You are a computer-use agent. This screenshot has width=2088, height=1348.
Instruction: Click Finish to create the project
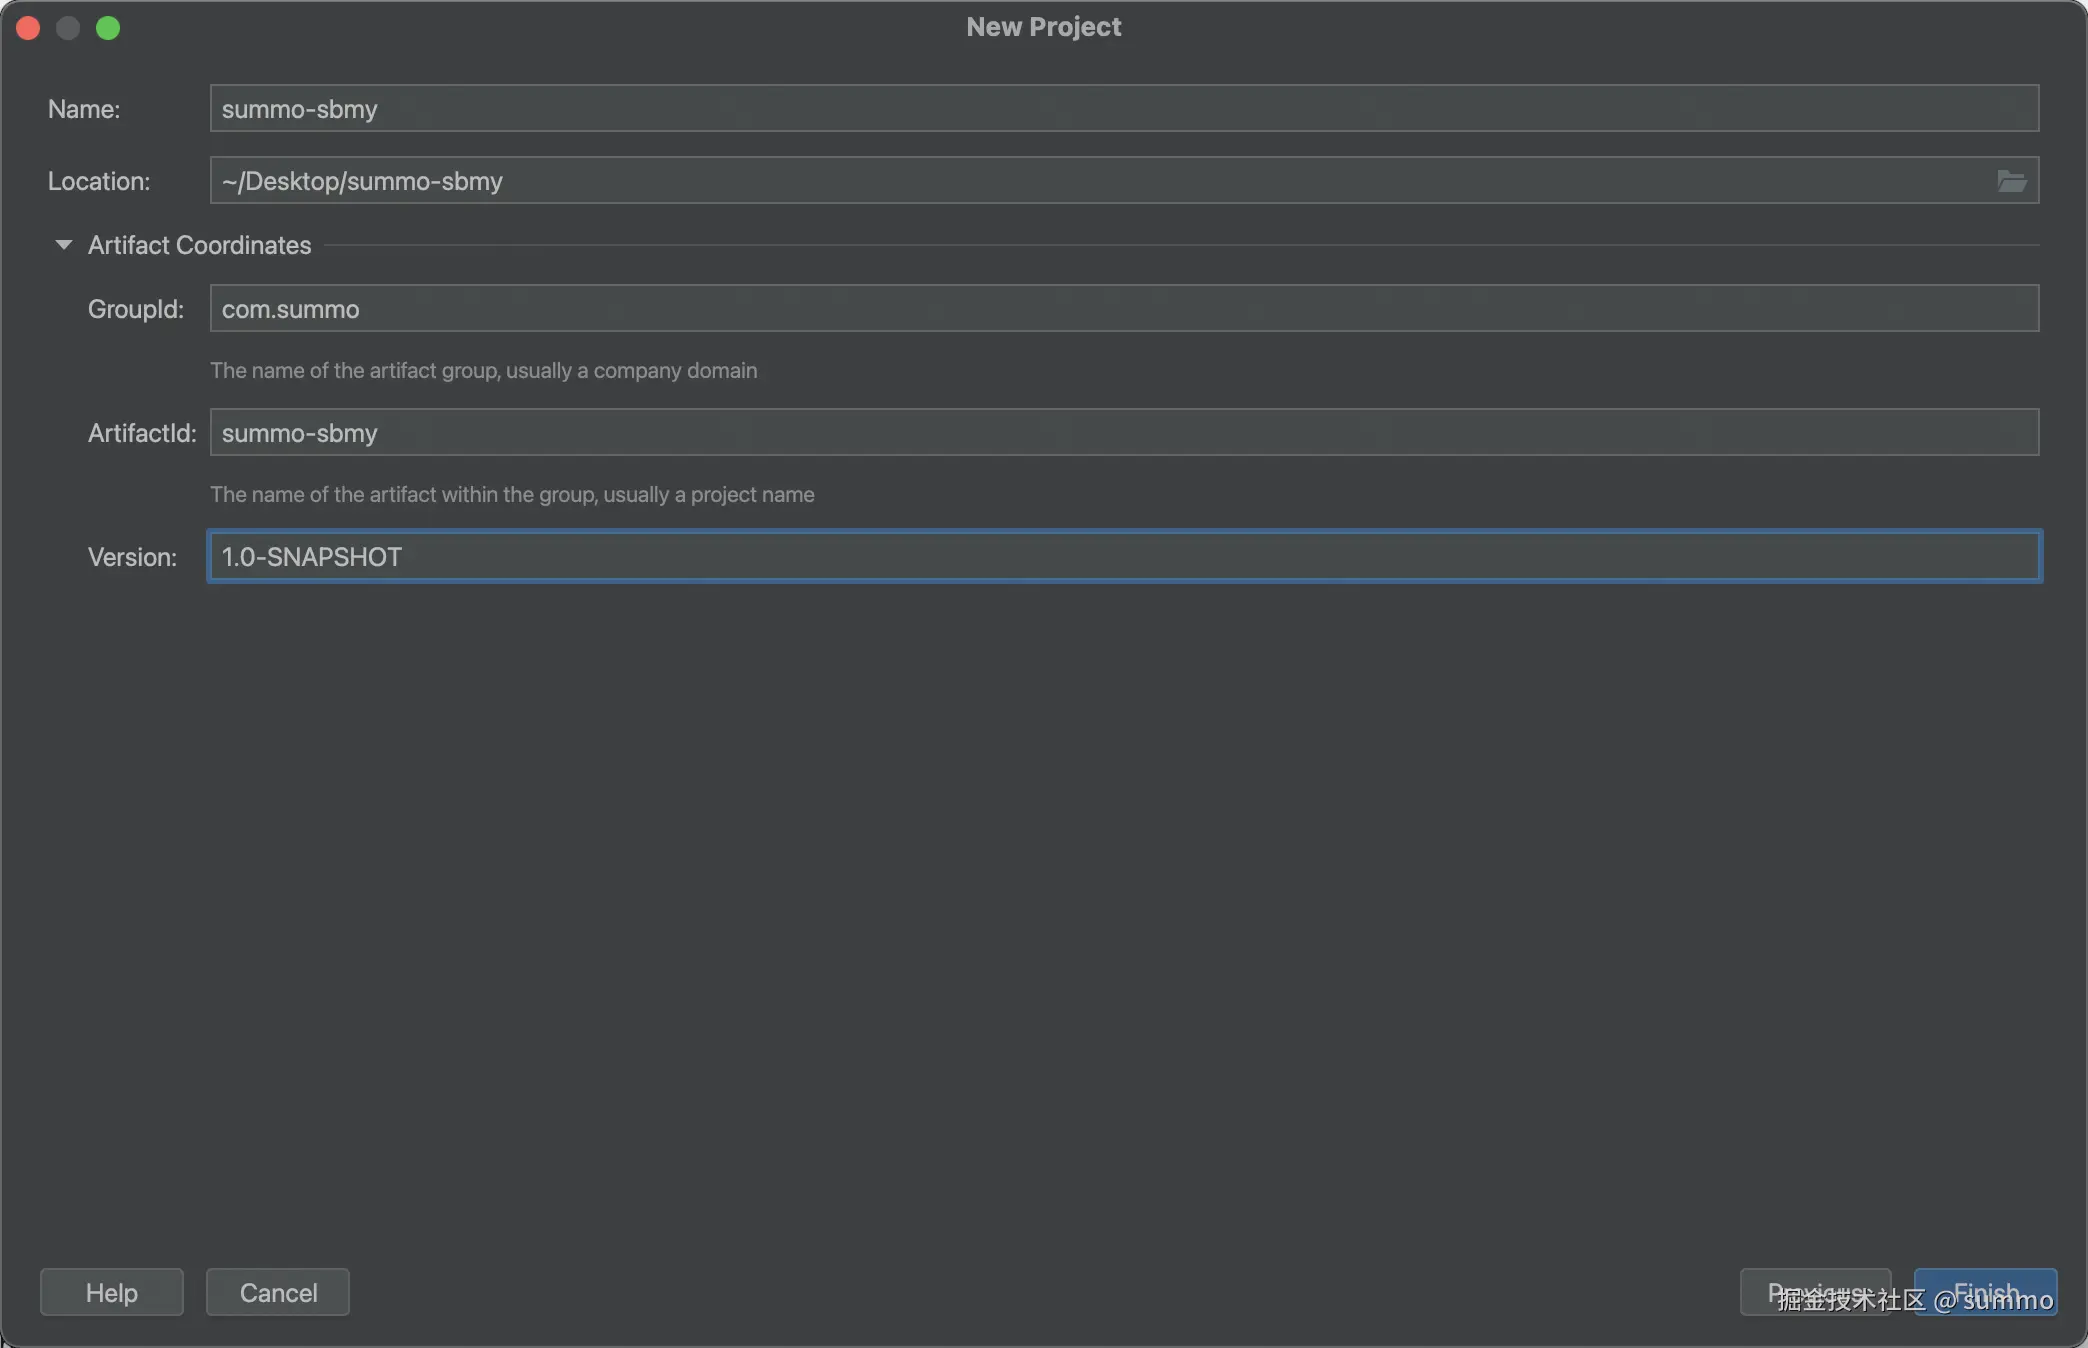pos(1985,1292)
